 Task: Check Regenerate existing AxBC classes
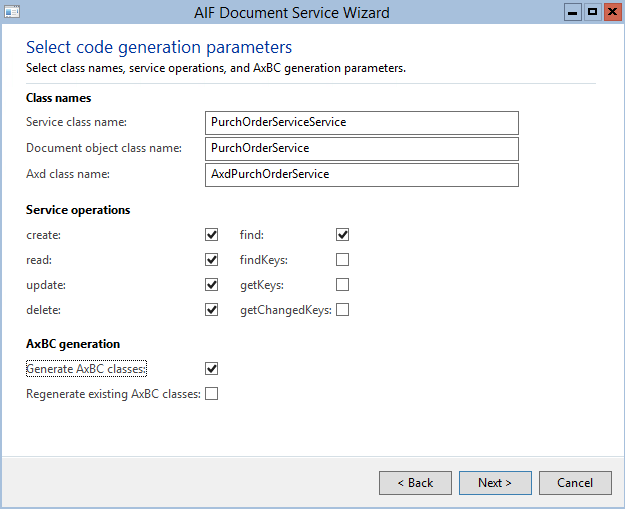pos(211,394)
